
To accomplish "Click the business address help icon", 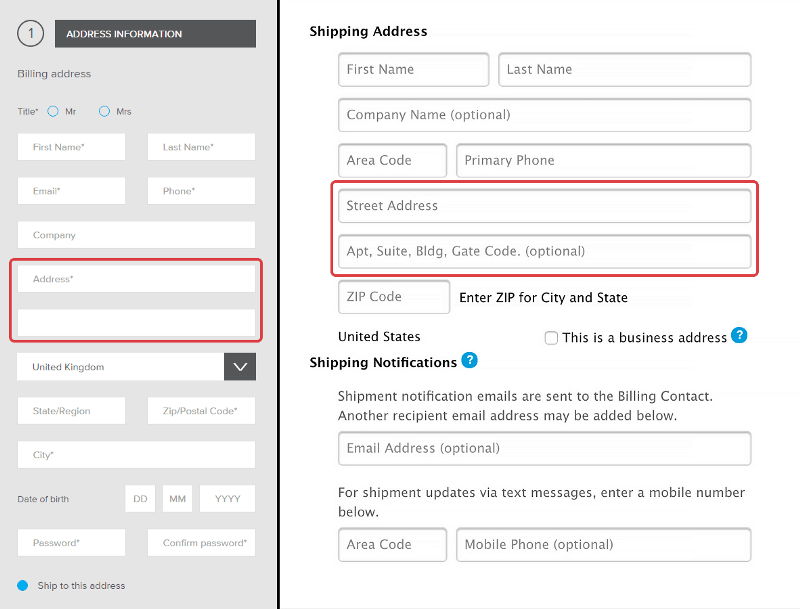I will [739, 336].
